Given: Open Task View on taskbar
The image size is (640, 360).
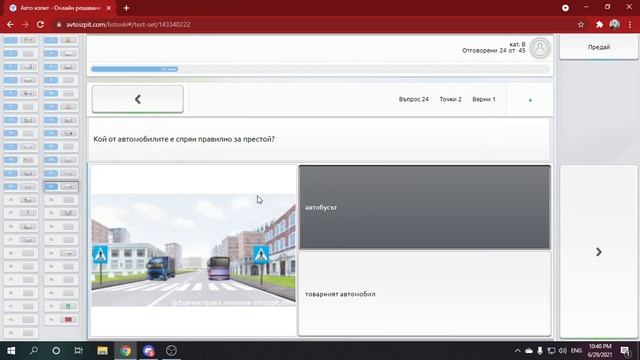Looking at the screenshot, I should pyautogui.click(x=78, y=351).
